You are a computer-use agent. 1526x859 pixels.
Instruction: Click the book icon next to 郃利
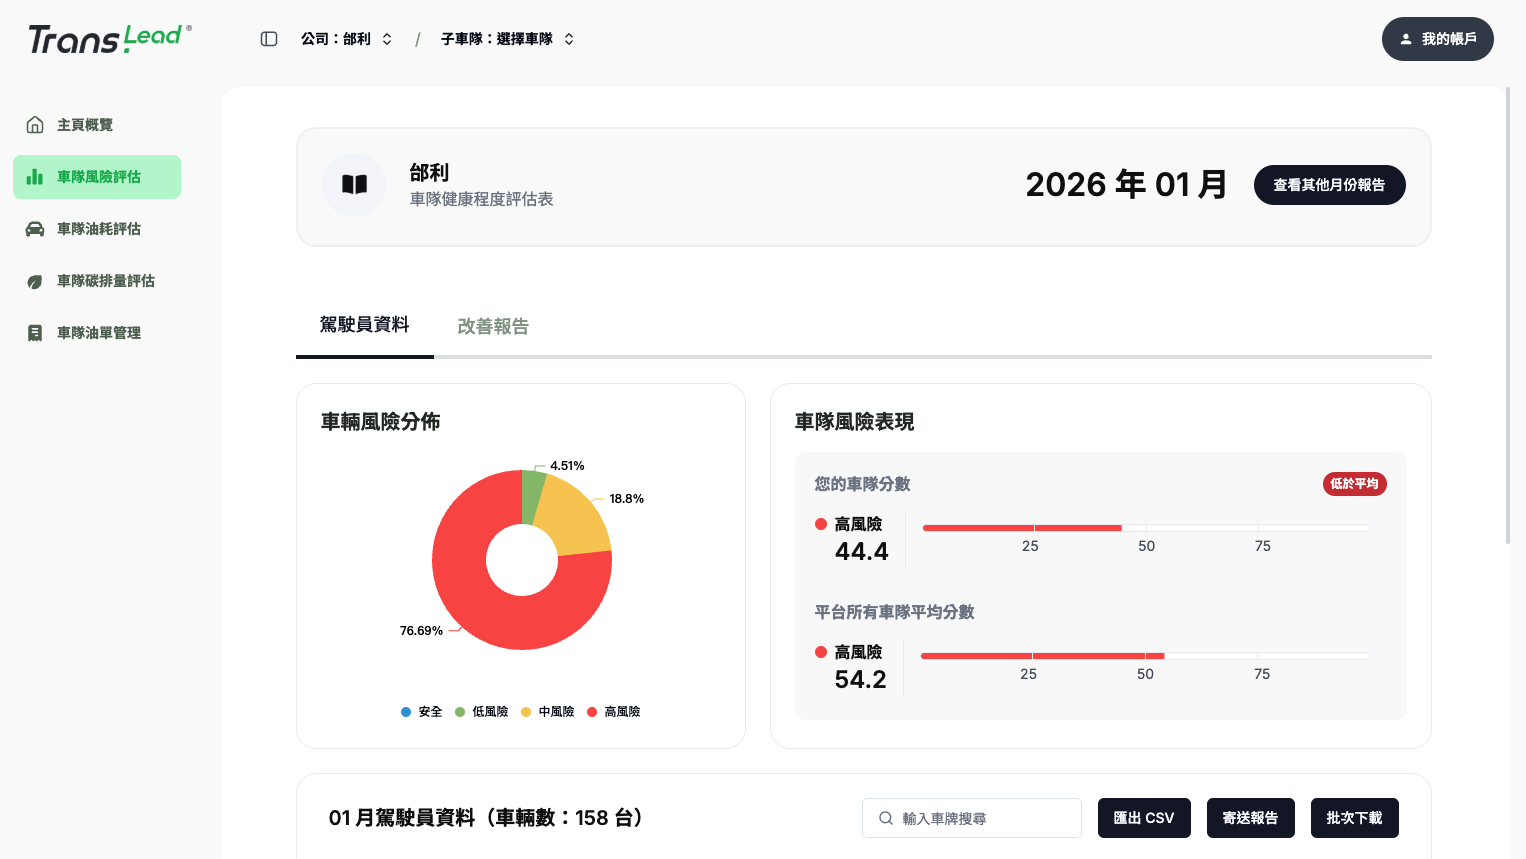click(354, 185)
